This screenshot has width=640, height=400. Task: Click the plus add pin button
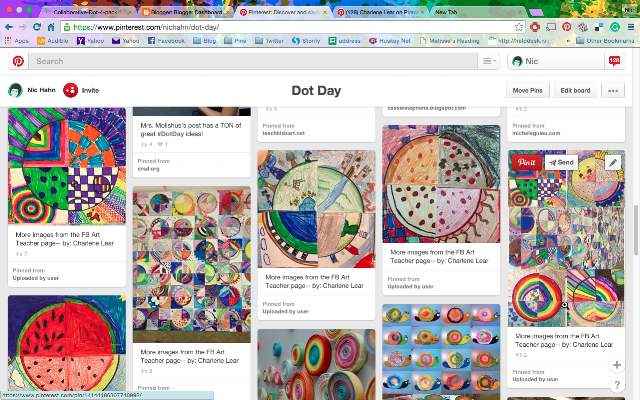coord(617,365)
